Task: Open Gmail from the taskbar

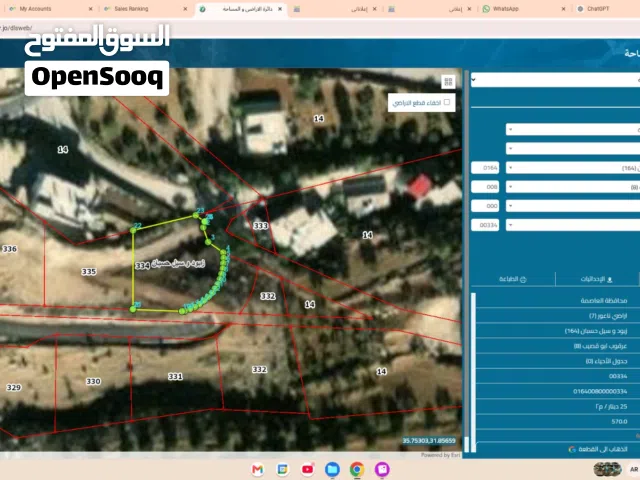Action: tap(258, 469)
